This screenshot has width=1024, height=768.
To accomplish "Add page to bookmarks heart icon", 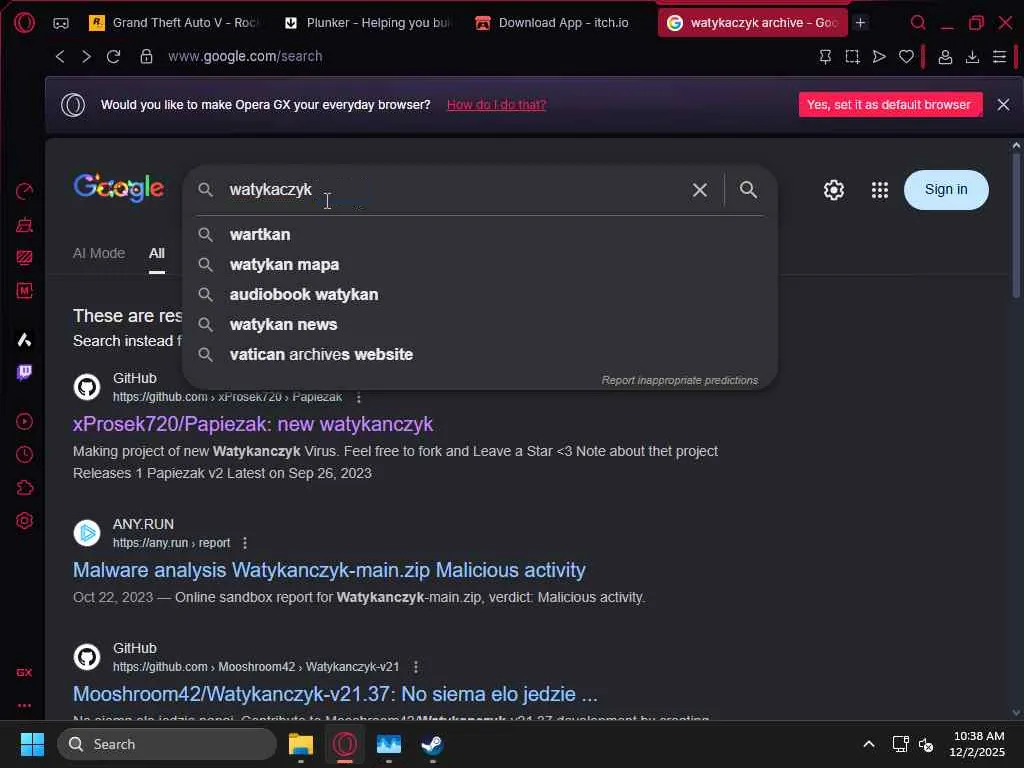I will tap(906, 57).
